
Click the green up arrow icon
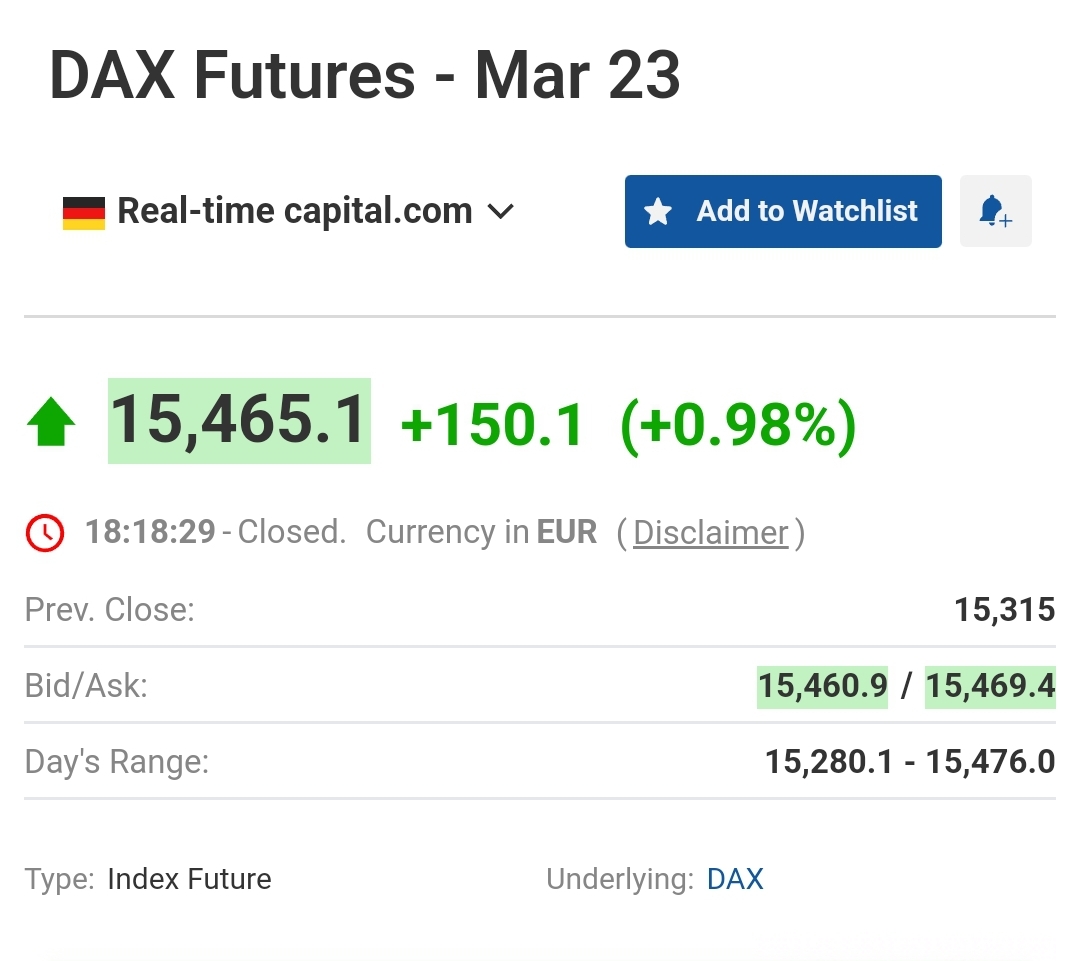(x=51, y=422)
